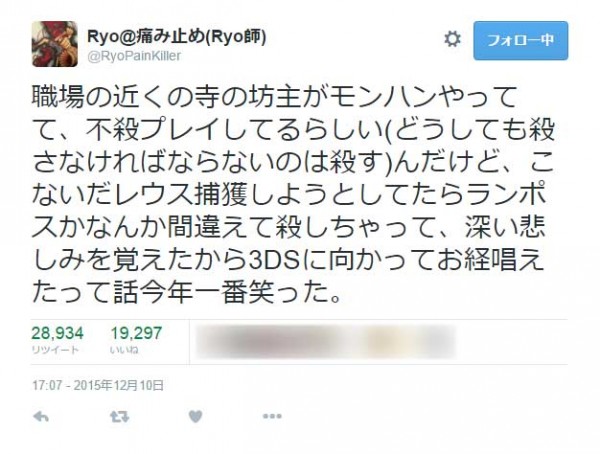The height and width of the screenshot is (454, 600).
Task: Click the tweet line containing 不殺プレイ
Action: (293, 129)
